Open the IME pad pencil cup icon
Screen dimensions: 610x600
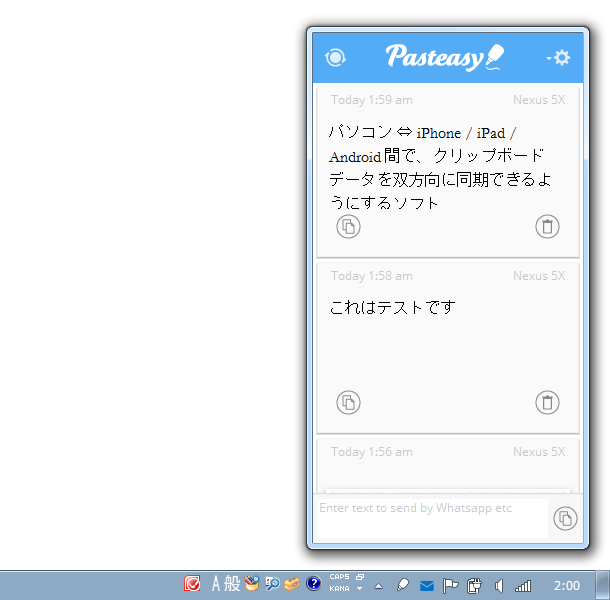click(x=252, y=584)
